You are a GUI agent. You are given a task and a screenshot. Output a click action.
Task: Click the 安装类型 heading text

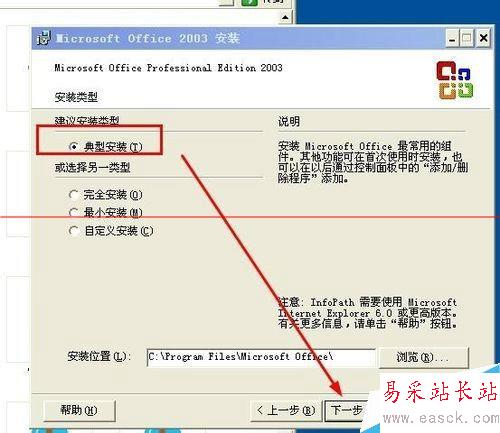pos(76,97)
